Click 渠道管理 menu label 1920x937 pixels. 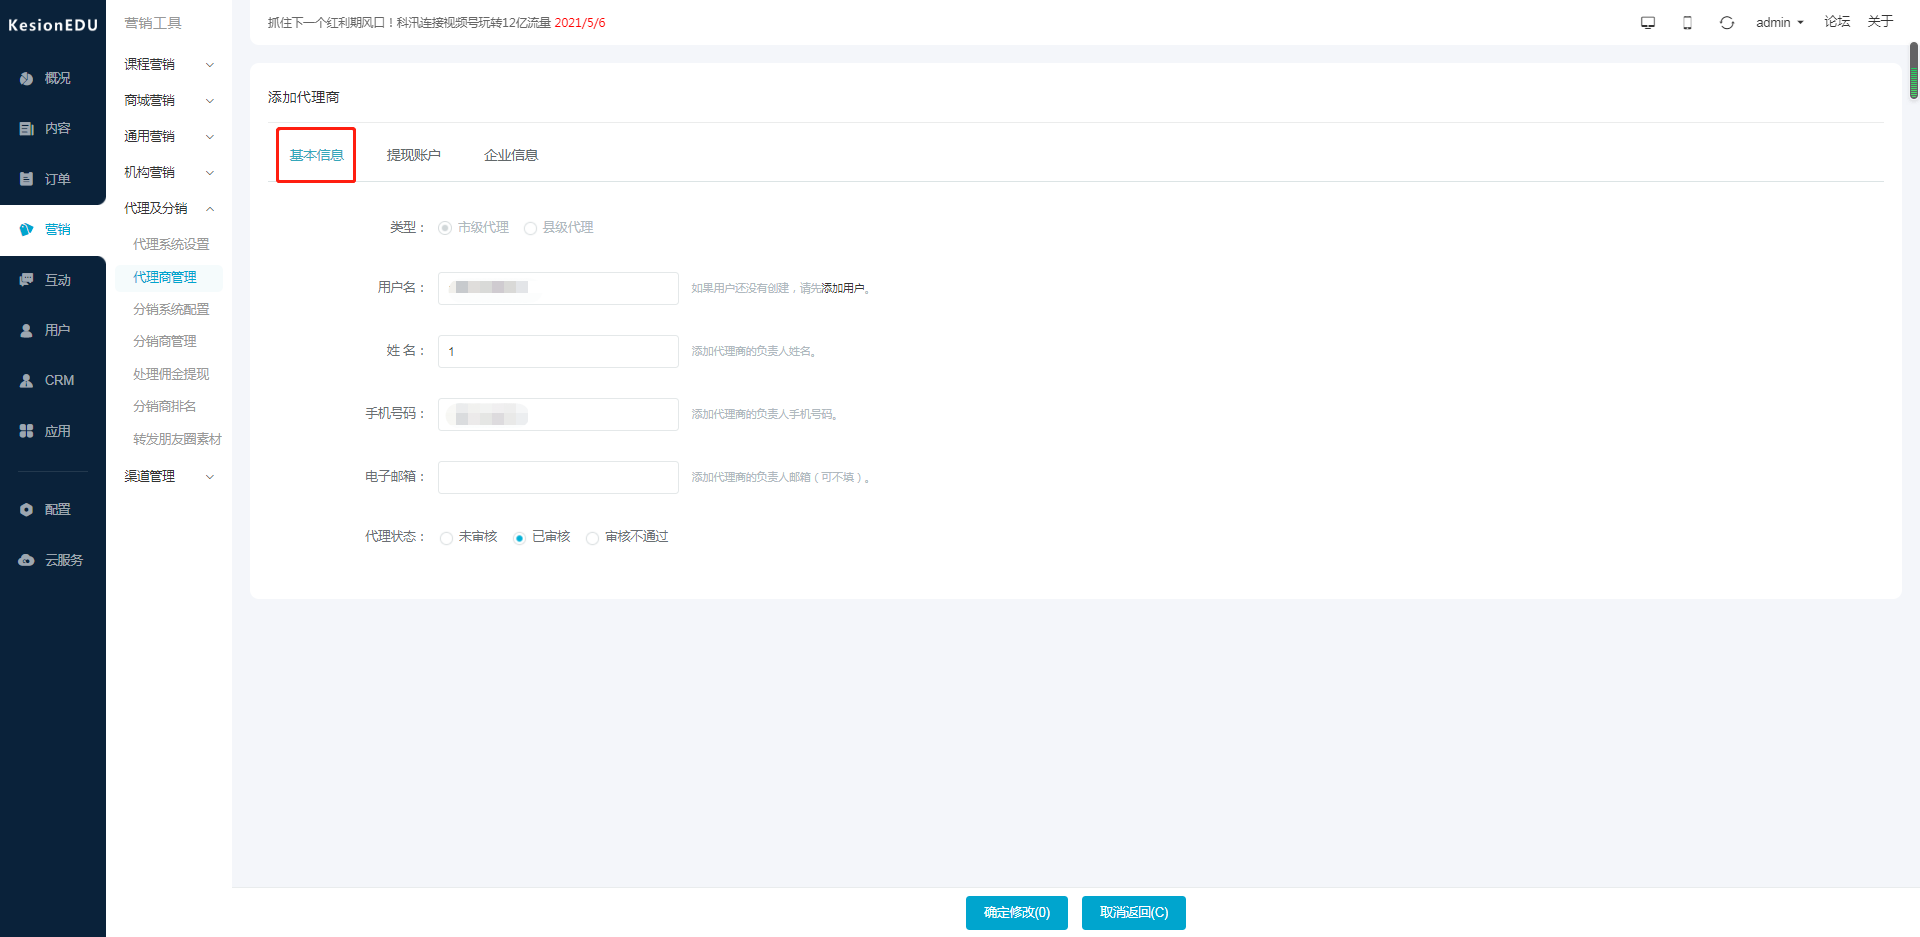[x=149, y=476]
